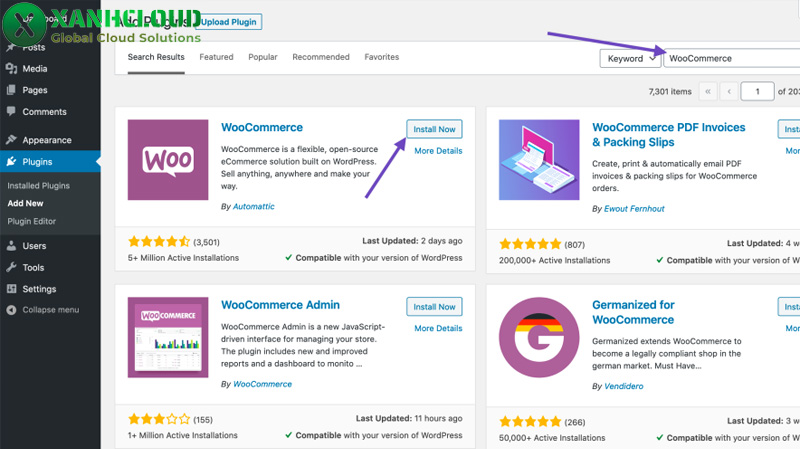Click the Upload Plugin button
This screenshot has width=800, height=449.
coord(229,22)
